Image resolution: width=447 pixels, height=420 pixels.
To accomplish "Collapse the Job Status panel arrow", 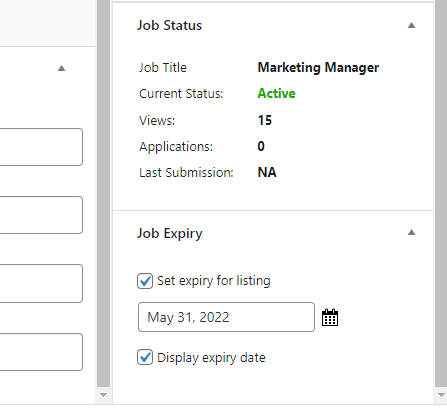I will click(x=411, y=25).
